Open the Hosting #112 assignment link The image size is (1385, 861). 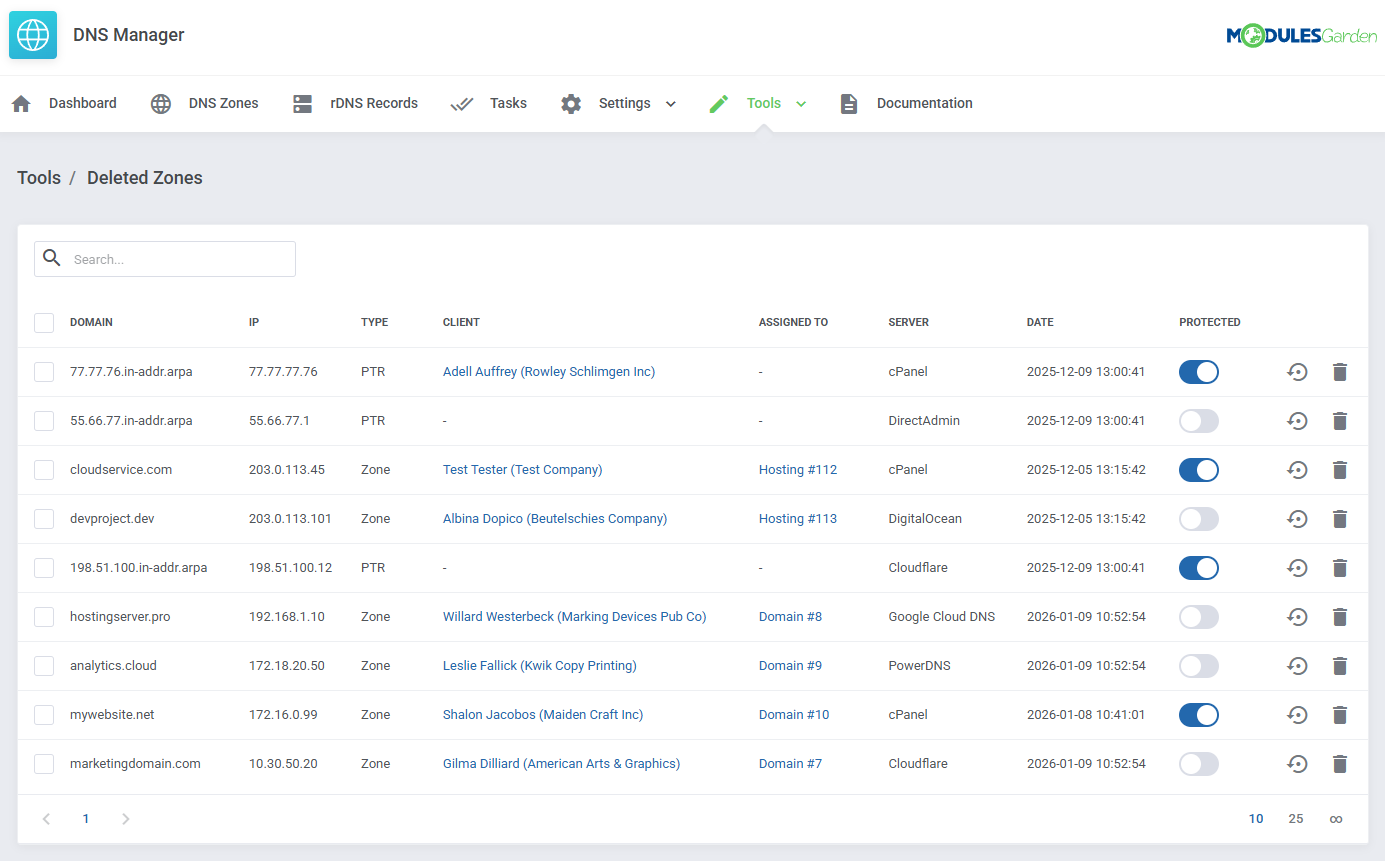click(797, 469)
